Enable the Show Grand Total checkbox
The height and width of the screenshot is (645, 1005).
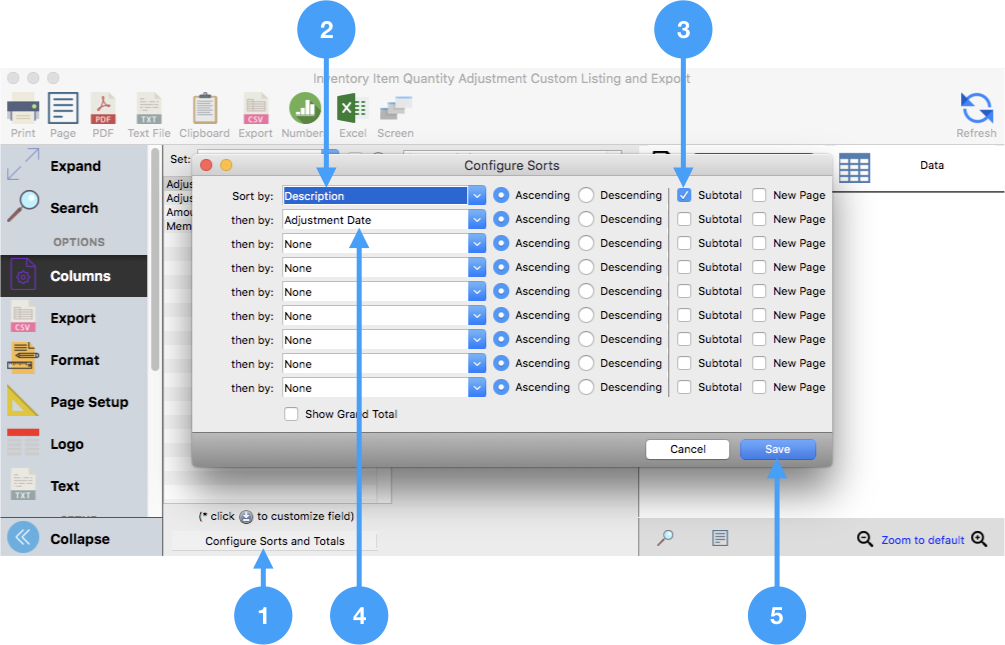[291, 414]
